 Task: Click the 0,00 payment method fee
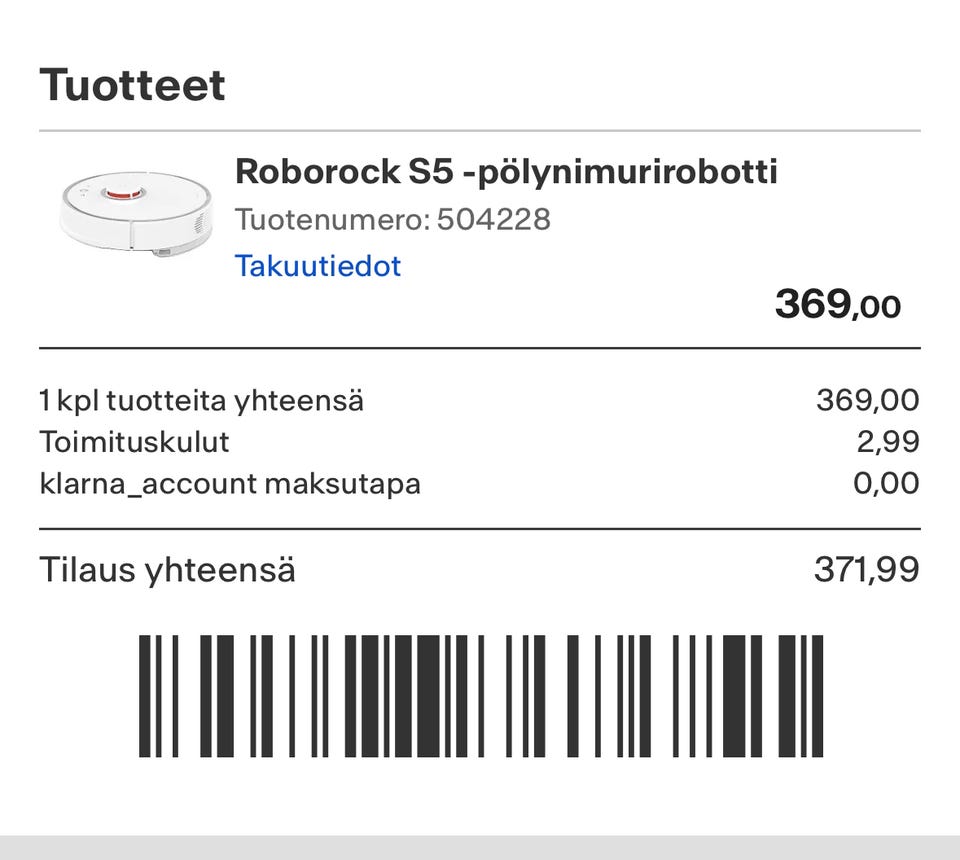[x=885, y=484]
